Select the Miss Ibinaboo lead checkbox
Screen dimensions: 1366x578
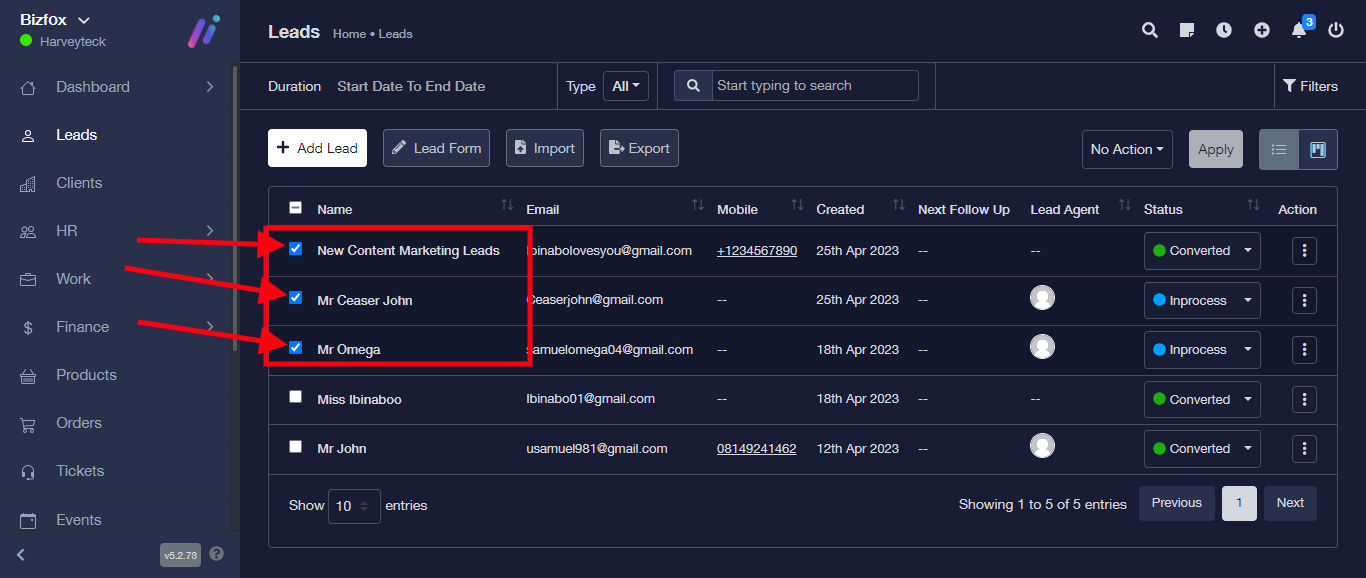pos(295,397)
